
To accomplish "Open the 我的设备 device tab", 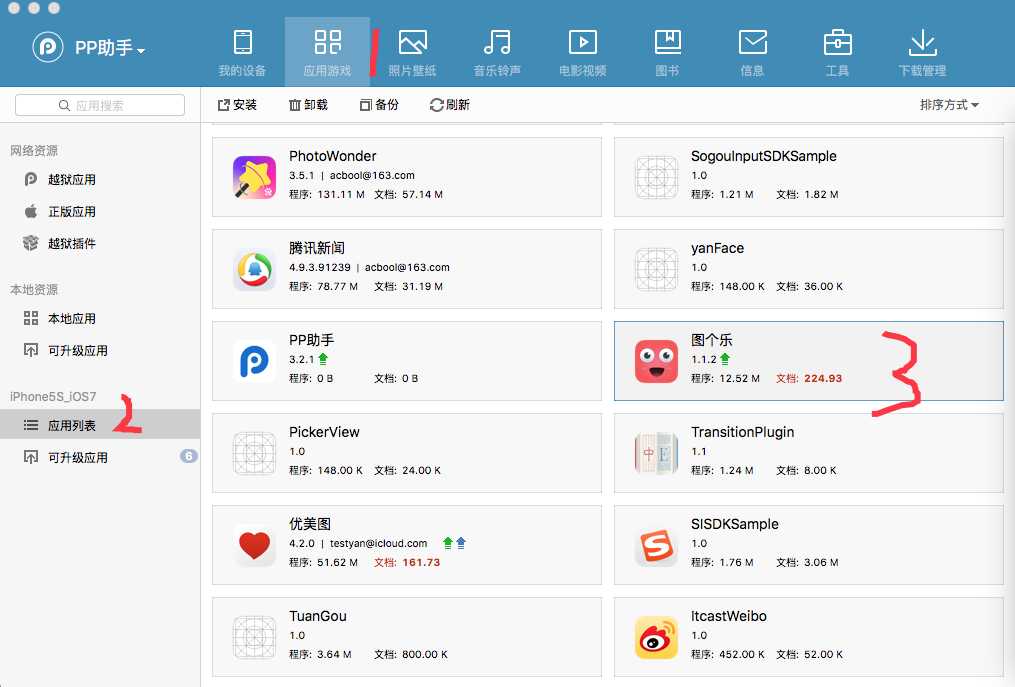I will click(x=242, y=53).
